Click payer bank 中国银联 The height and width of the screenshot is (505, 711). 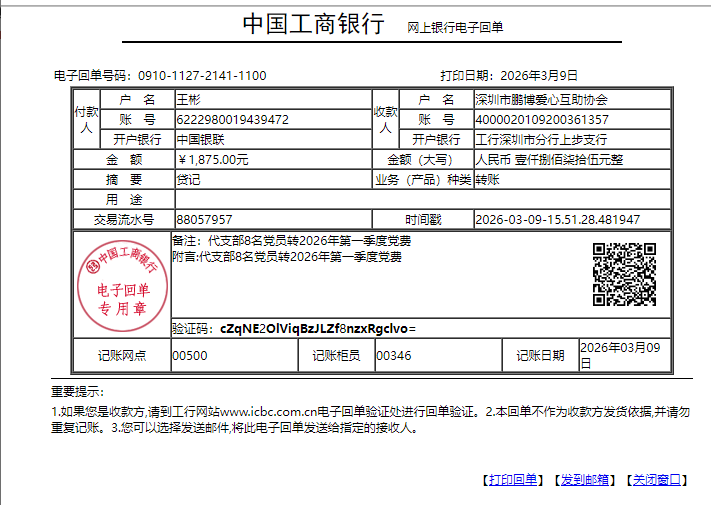[200, 140]
